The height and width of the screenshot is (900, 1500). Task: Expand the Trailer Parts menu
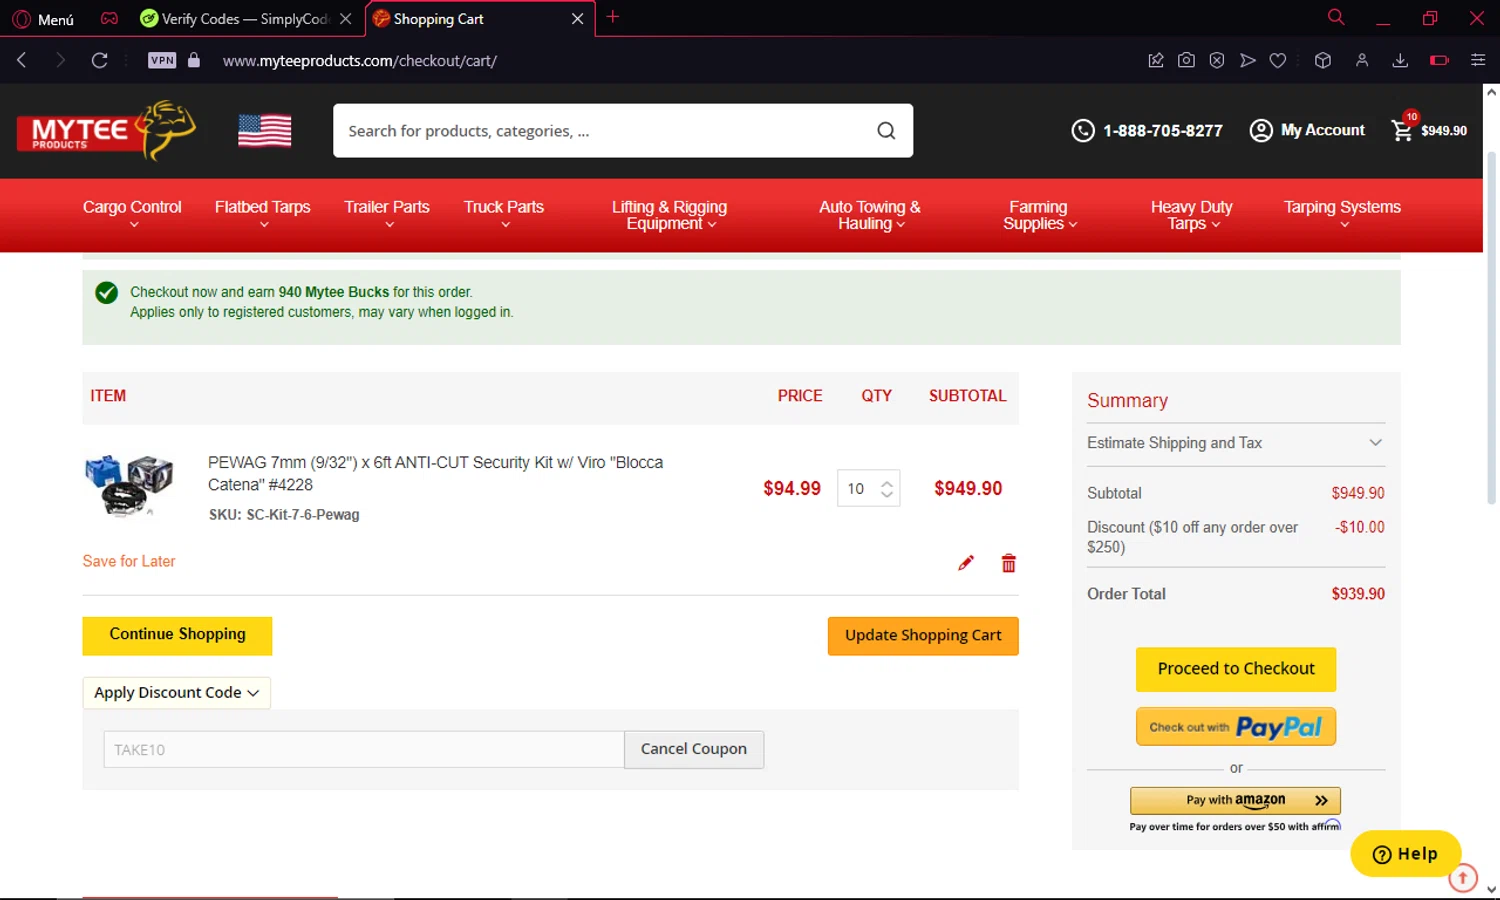pyautogui.click(x=387, y=214)
